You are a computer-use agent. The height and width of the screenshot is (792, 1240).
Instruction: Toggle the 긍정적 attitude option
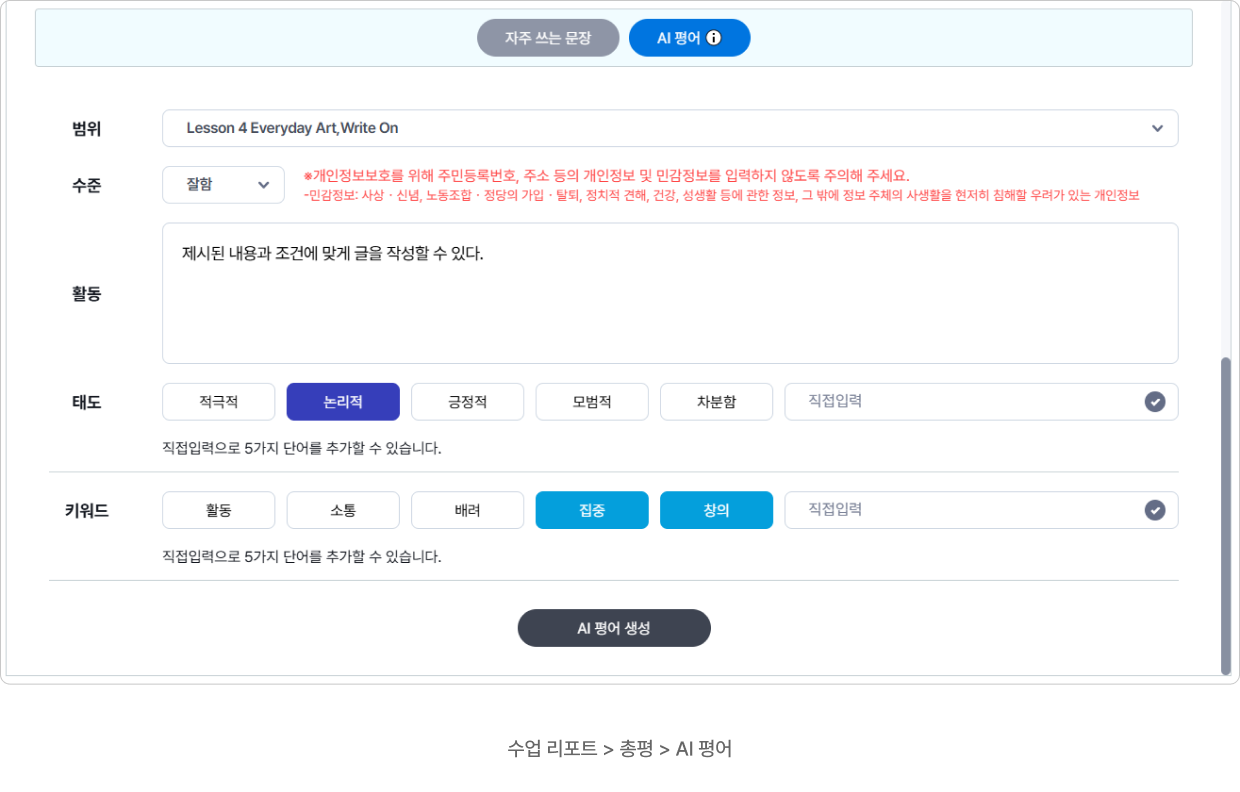click(x=467, y=402)
